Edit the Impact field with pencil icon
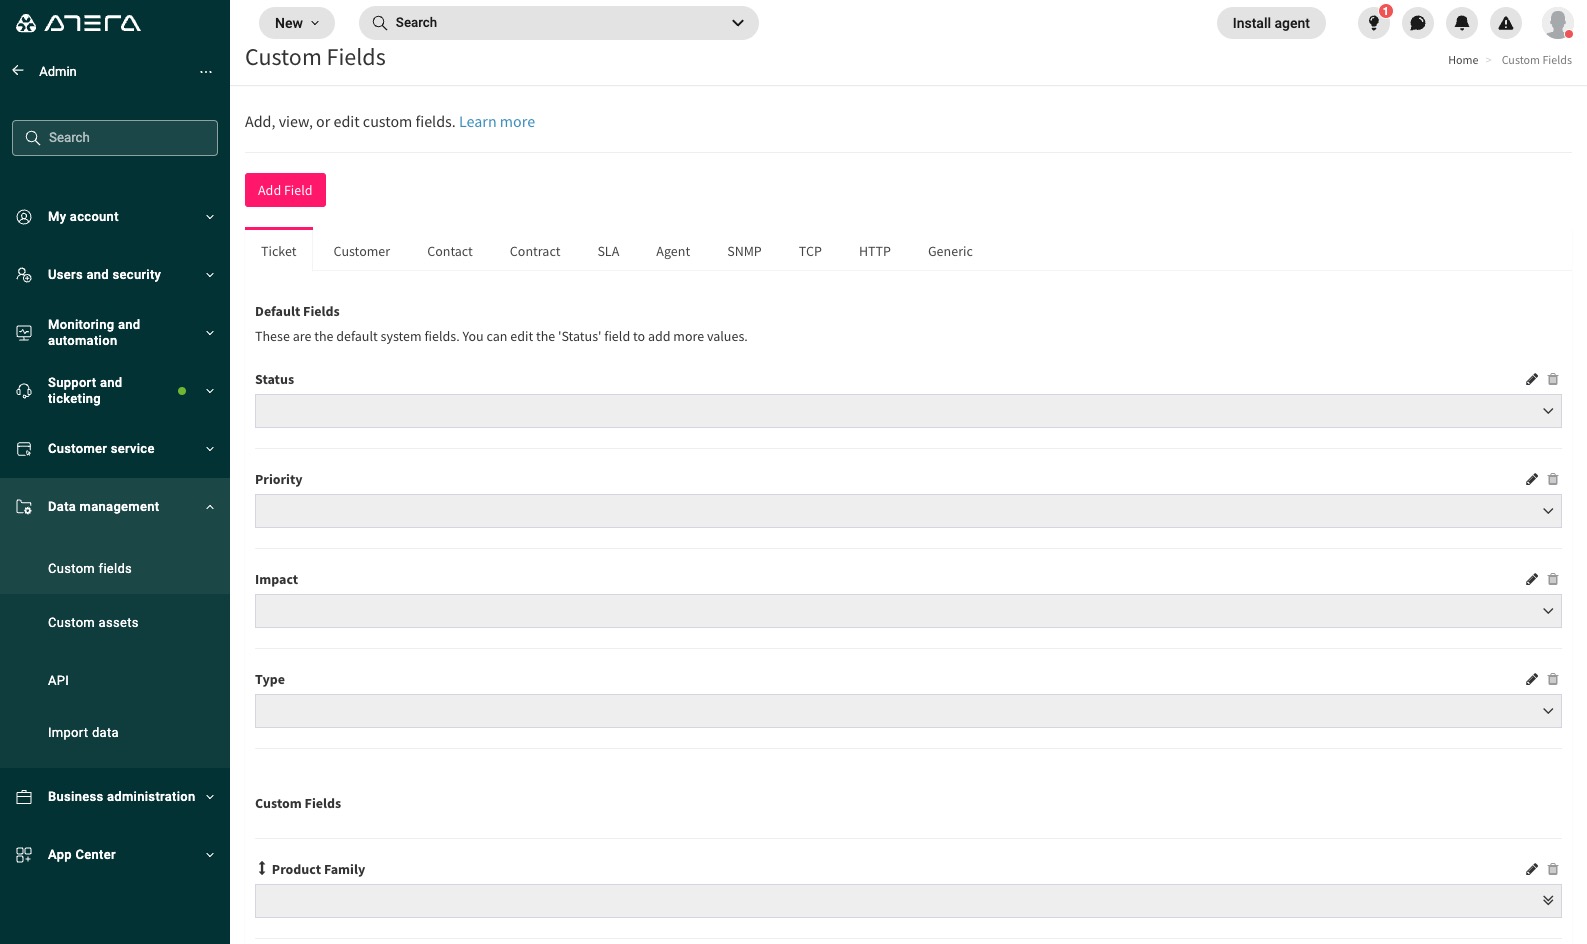The width and height of the screenshot is (1587, 944). pyautogui.click(x=1532, y=579)
